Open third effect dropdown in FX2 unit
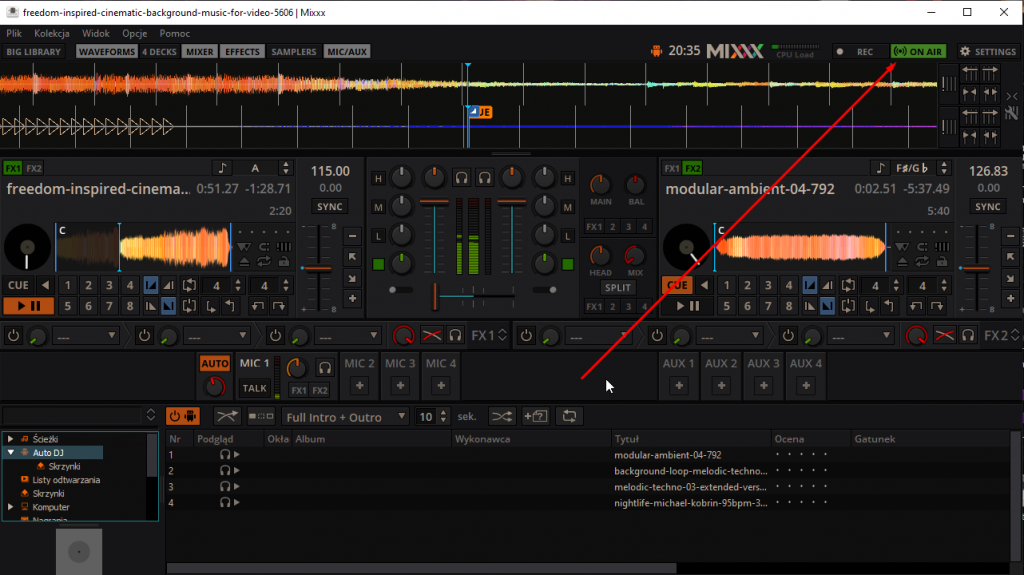This screenshot has width=1024, height=575. 859,336
